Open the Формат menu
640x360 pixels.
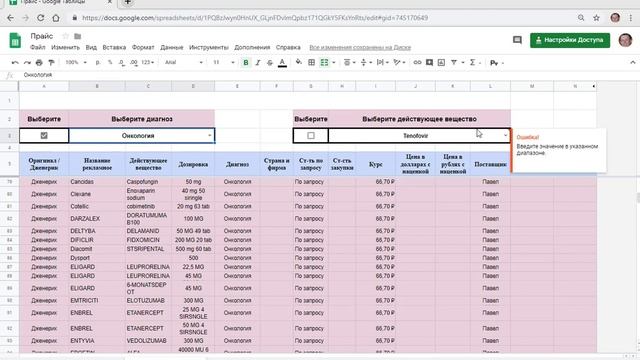click(143, 47)
